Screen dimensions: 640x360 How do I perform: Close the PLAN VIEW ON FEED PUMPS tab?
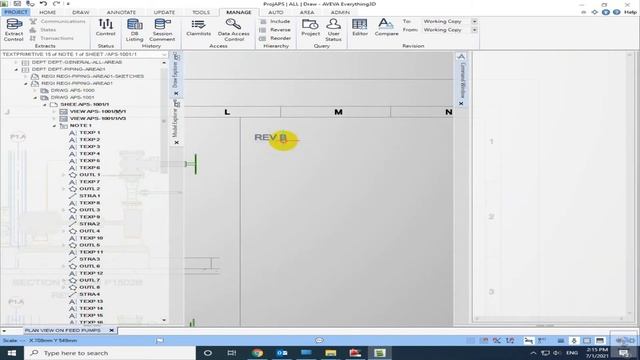coord(111,330)
